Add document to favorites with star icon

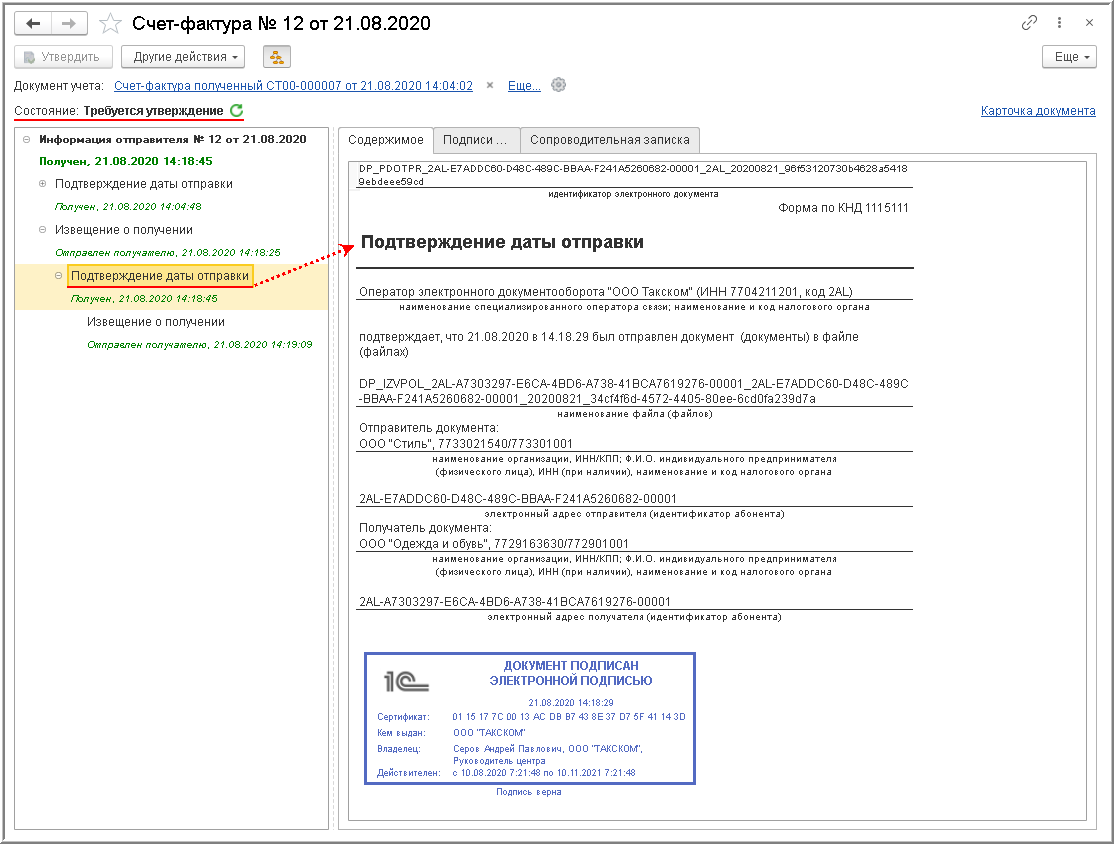(110, 23)
